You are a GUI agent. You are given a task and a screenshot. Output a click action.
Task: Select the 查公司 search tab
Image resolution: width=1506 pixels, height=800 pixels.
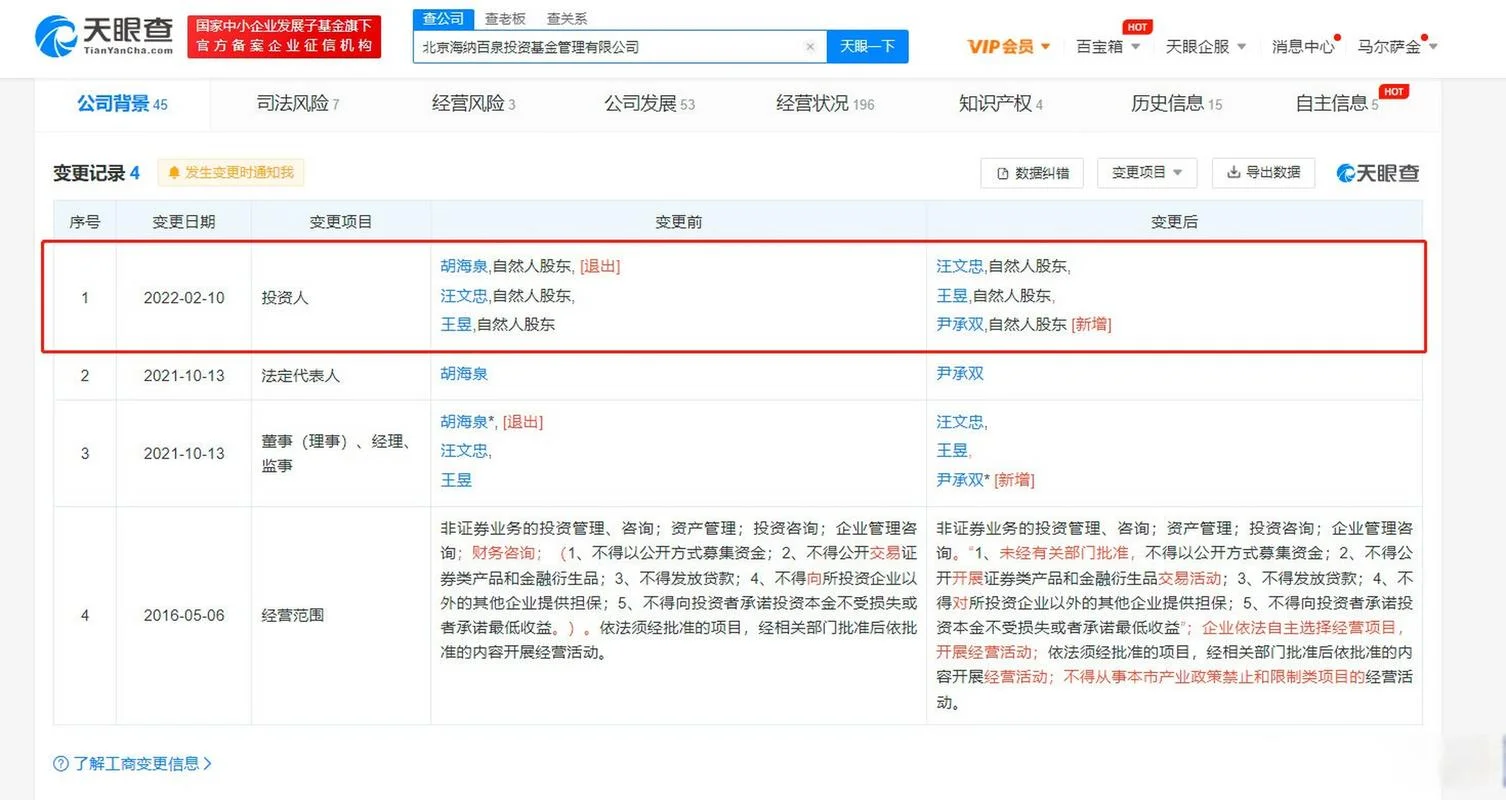(443, 19)
